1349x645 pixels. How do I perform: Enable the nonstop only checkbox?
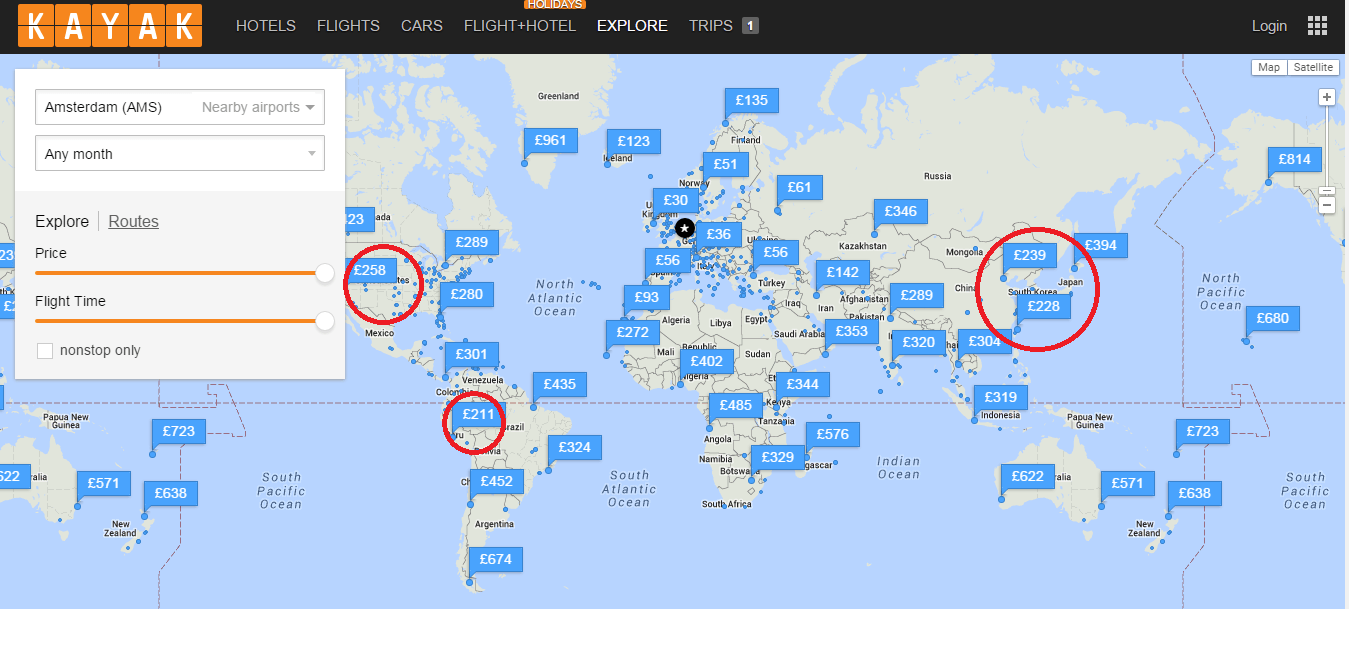[44, 350]
